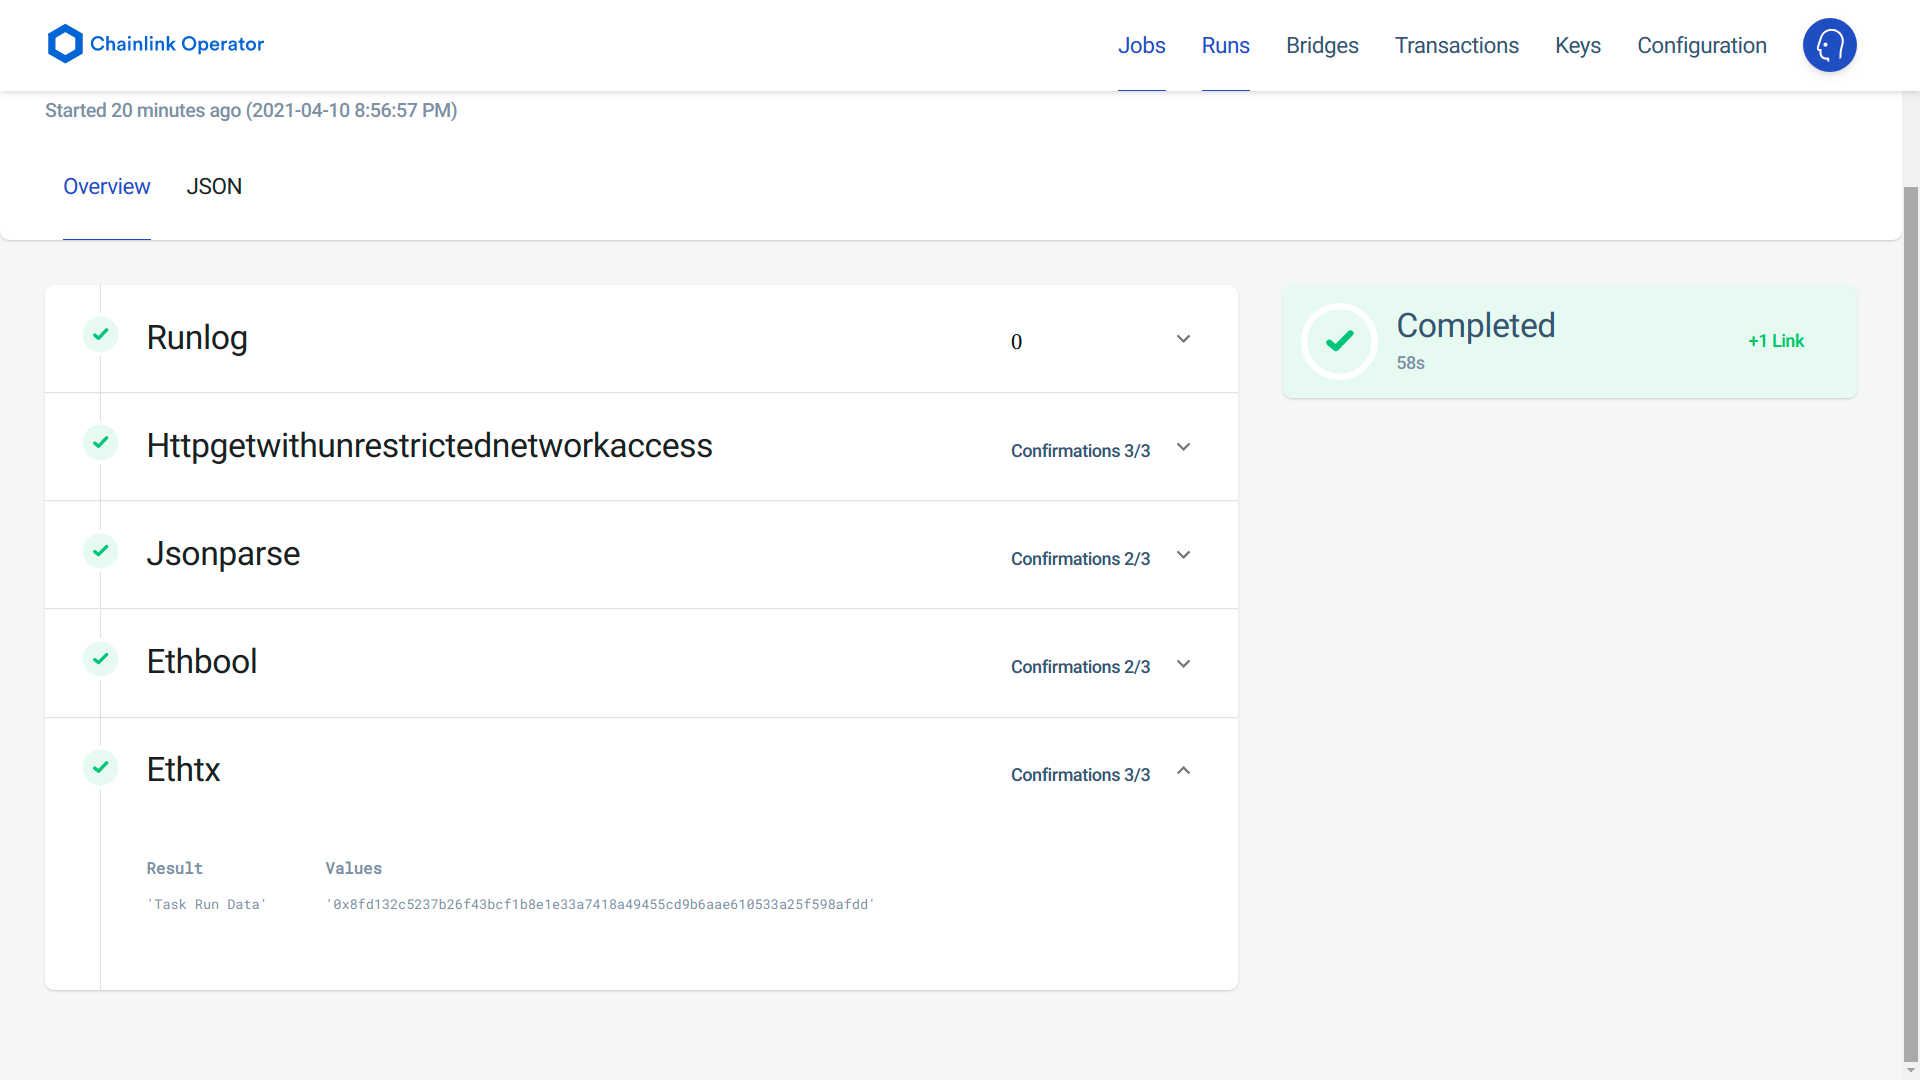Collapse the Ethtx task details
Viewport: 1920px width, 1080px height.
[x=1183, y=771]
